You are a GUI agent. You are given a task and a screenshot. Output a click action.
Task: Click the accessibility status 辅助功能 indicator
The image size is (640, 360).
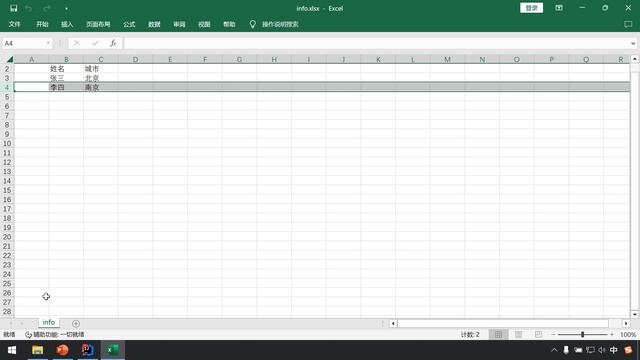(54, 335)
